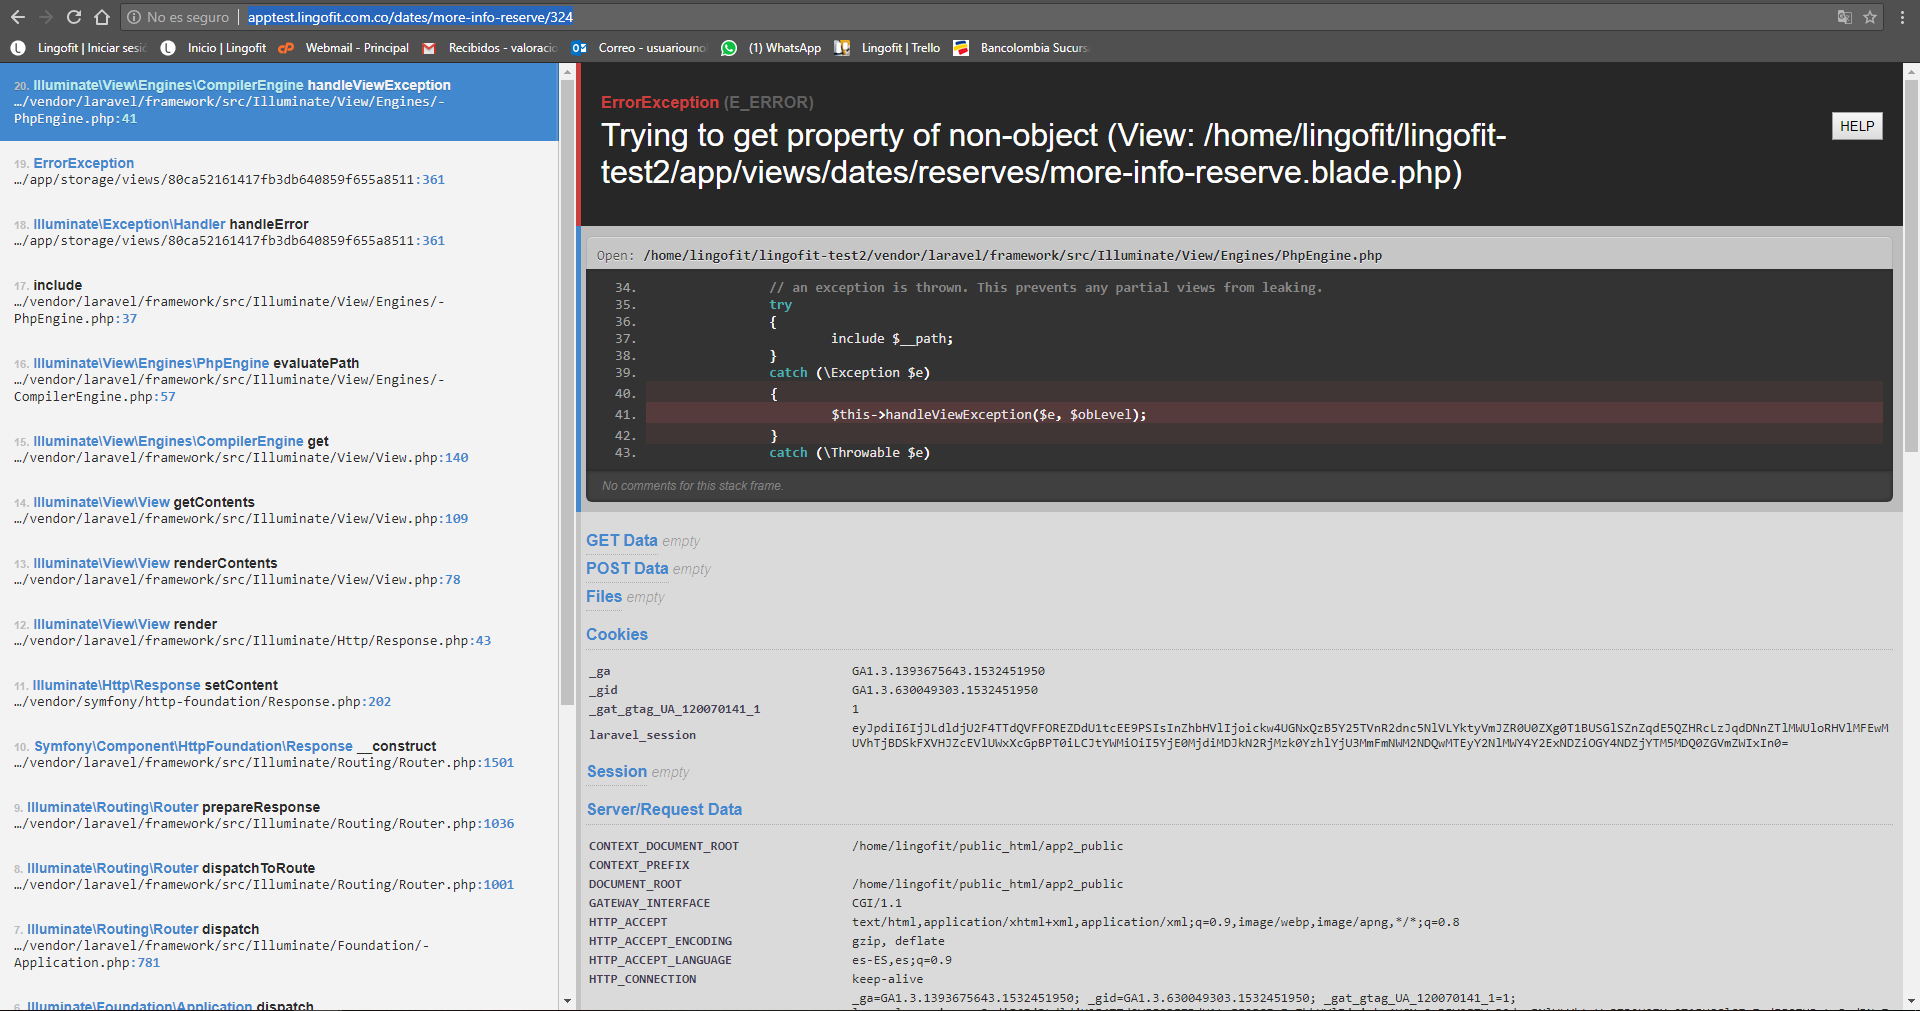
Task: Click the browser back arrow
Action: [18, 17]
